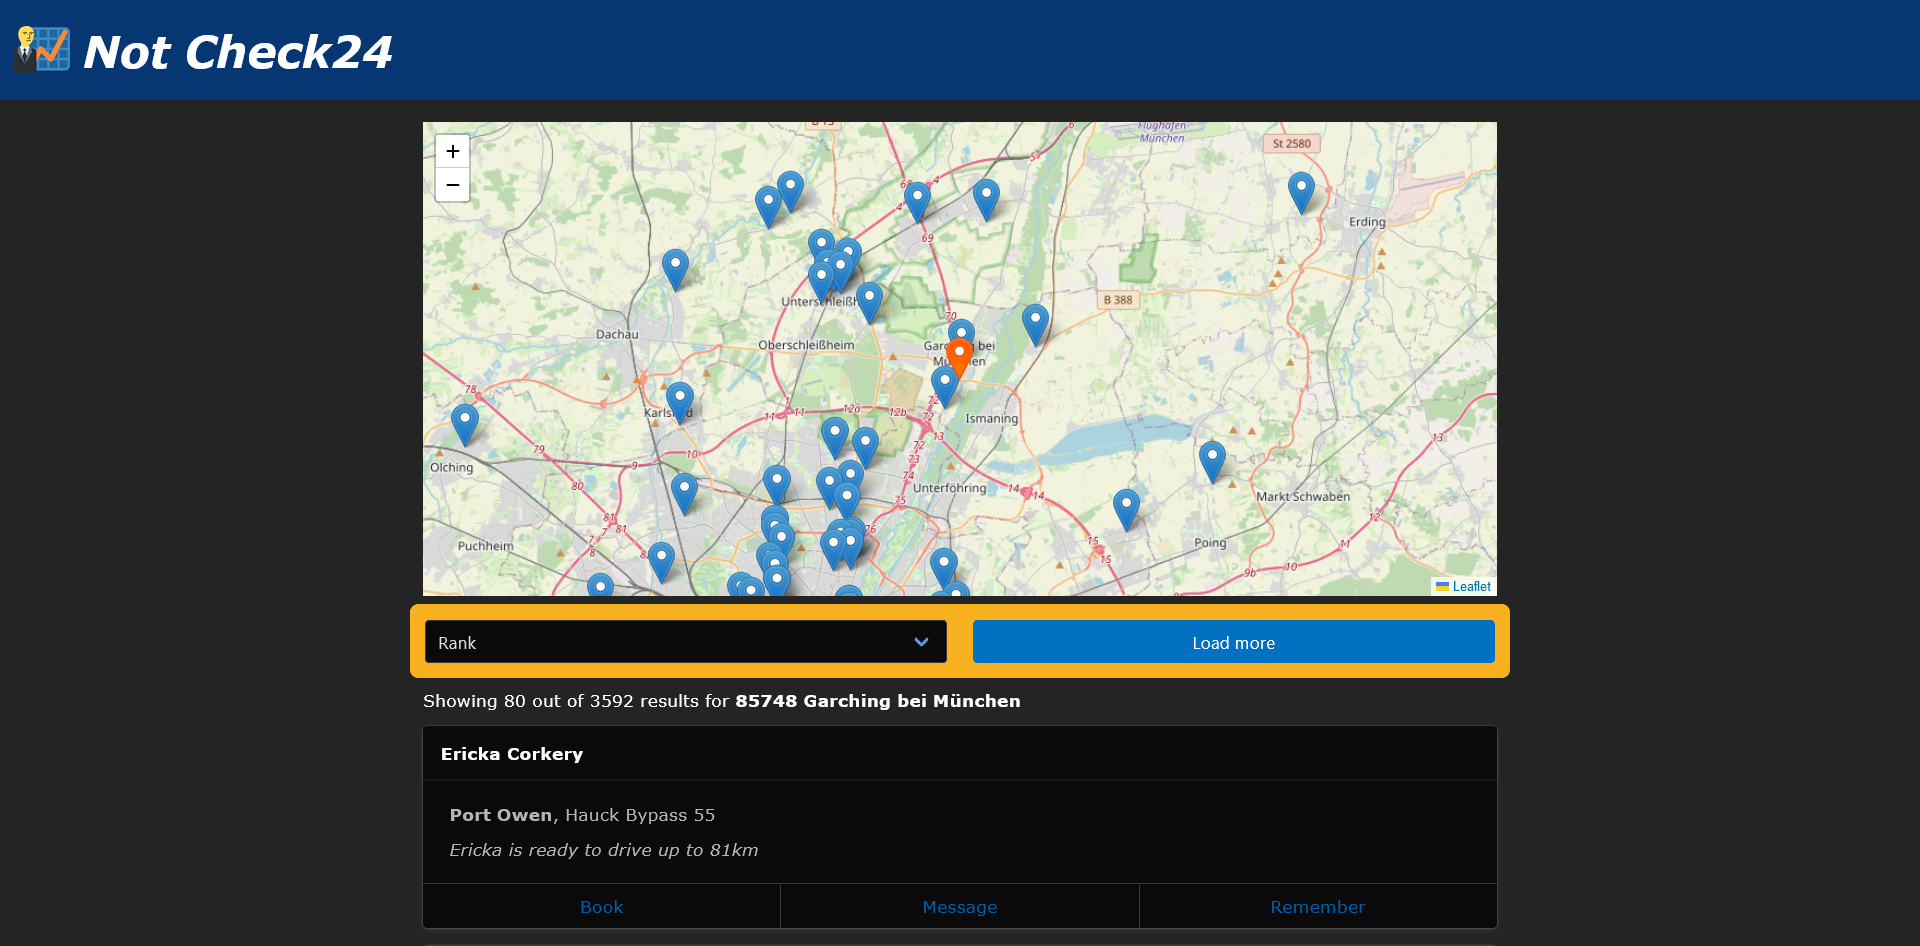Zoom in on the map
The height and width of the screenshot is (946, 1920).
[452, 152]
